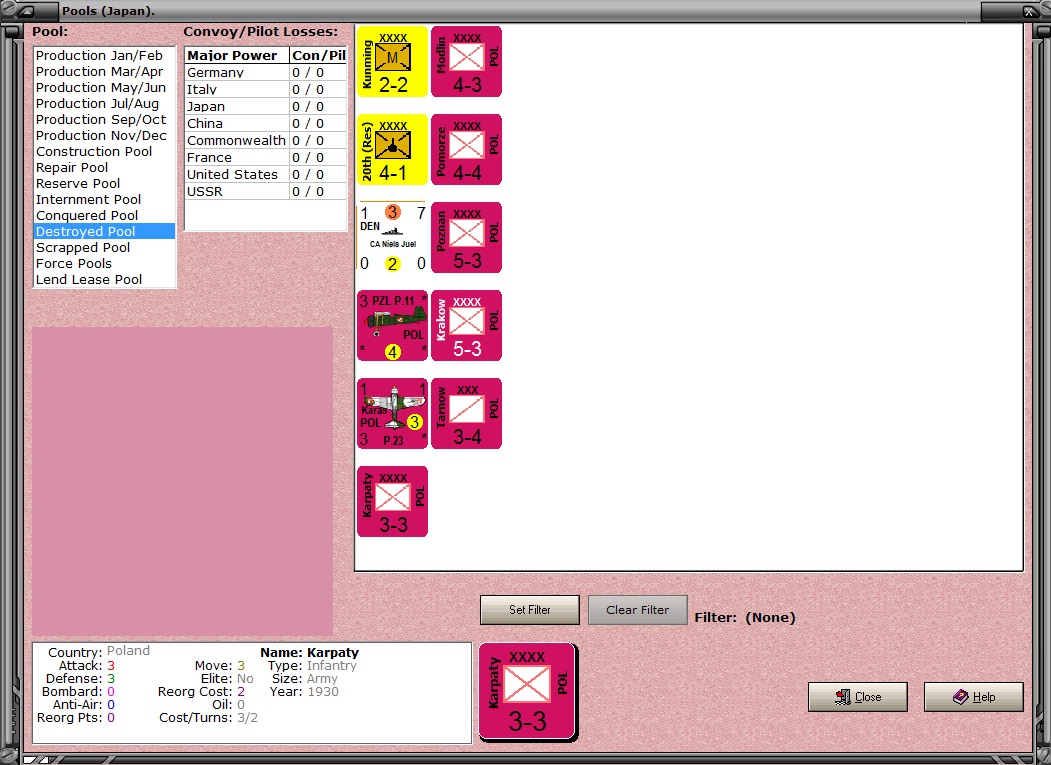The image size is (1051, 765).
Task: Select the France row in losses table
Action: (x=265, y=158)
